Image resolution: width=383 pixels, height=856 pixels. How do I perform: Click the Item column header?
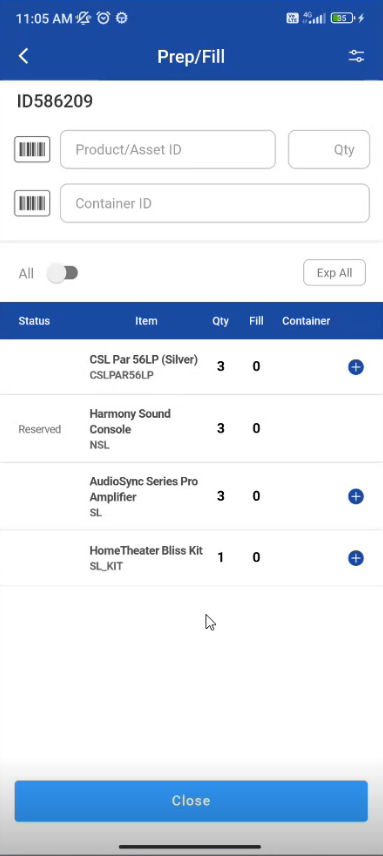(x=146, y=321)
